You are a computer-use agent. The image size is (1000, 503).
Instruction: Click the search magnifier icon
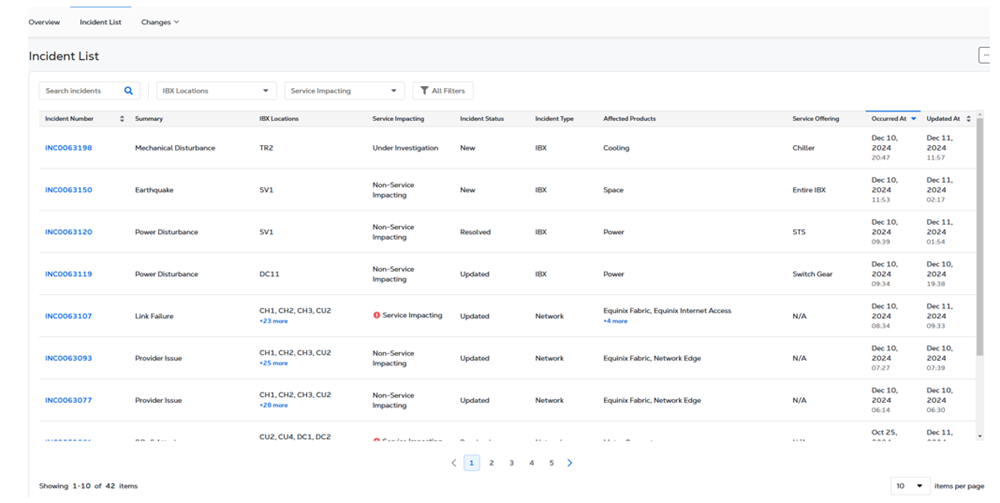(128, 91)
